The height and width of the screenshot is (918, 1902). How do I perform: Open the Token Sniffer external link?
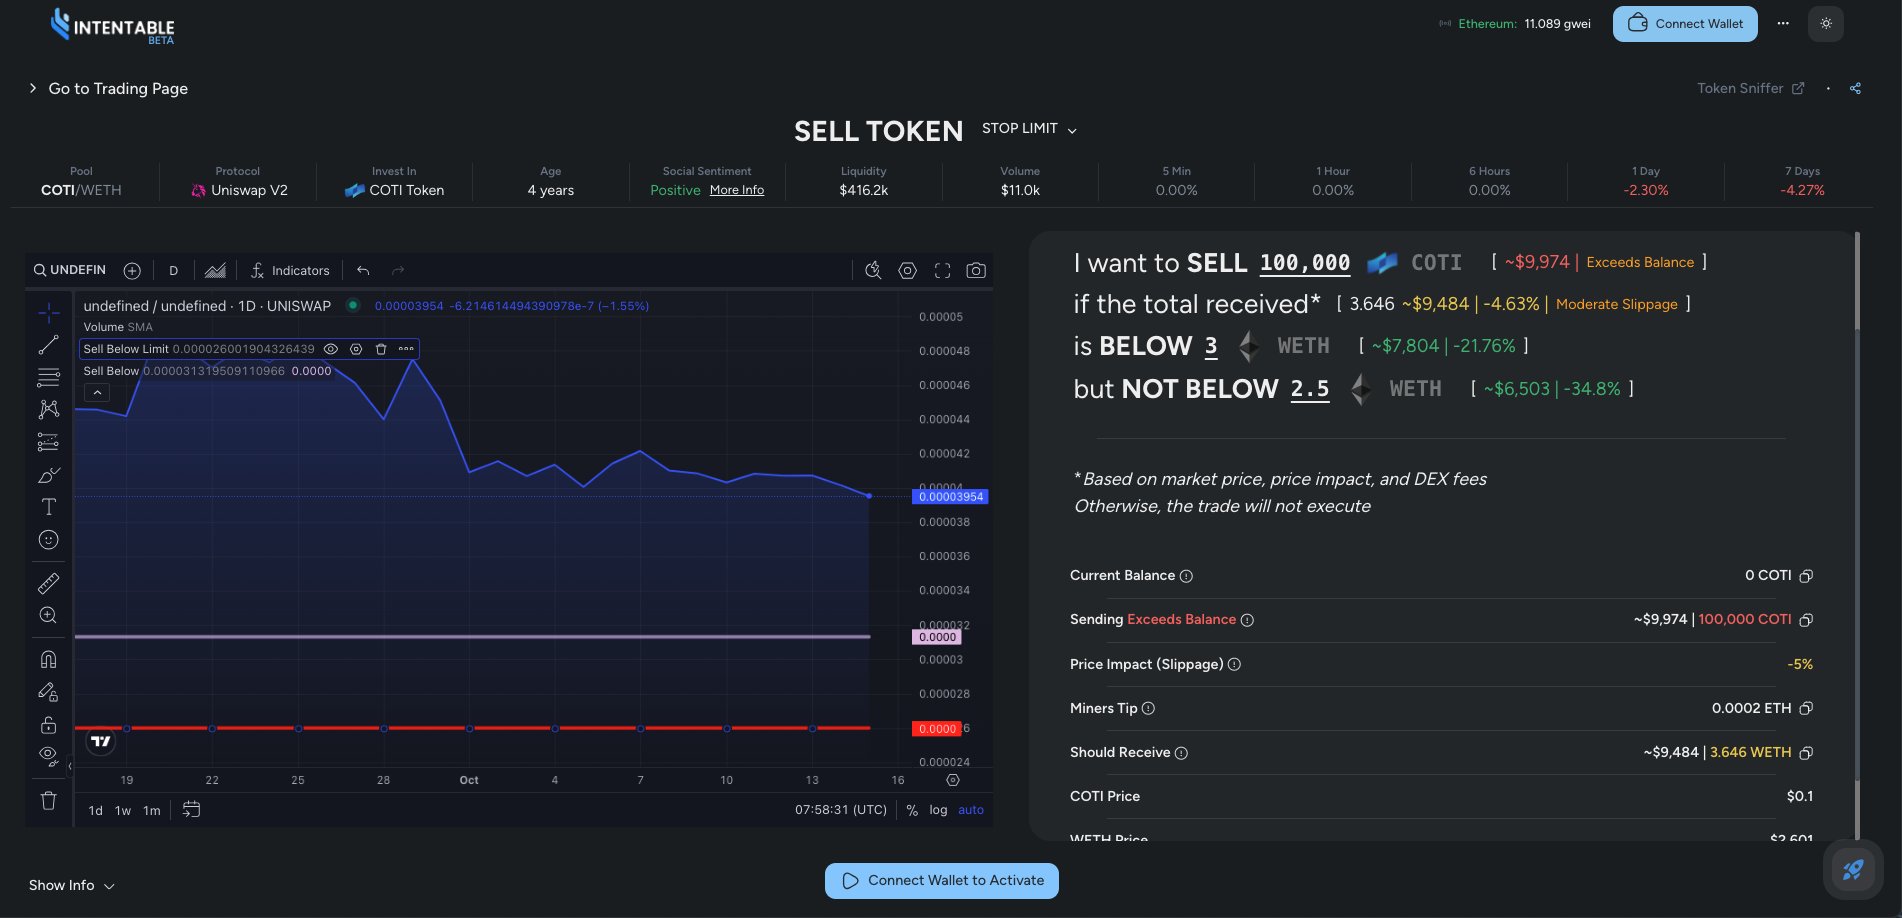1750,88
